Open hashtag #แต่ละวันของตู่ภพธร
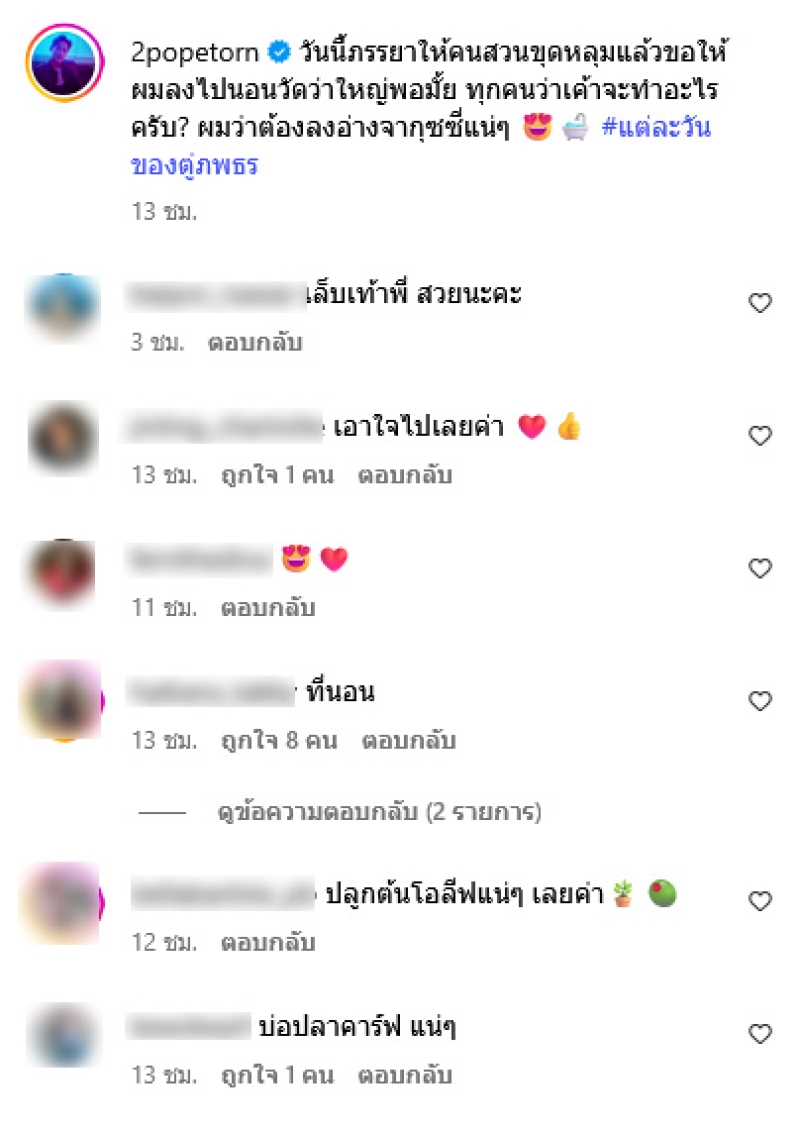 pyautogui.click(x=421, y=146)
